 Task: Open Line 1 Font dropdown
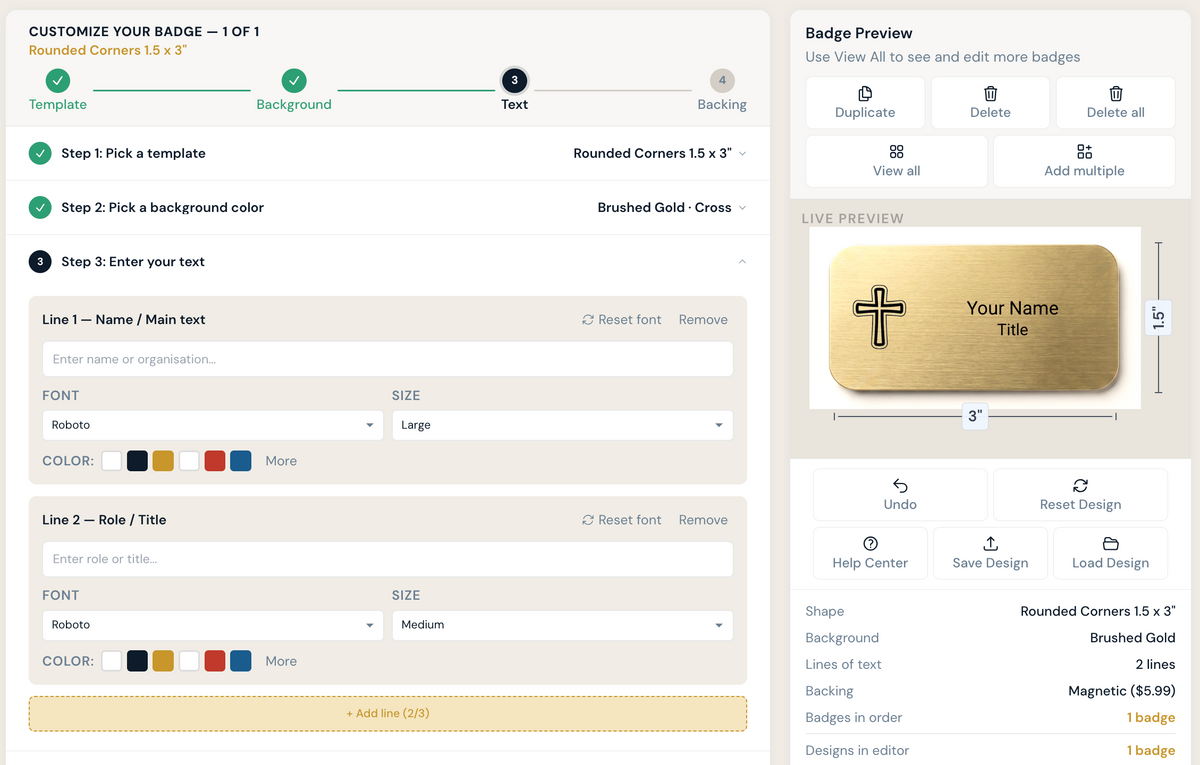212,425
